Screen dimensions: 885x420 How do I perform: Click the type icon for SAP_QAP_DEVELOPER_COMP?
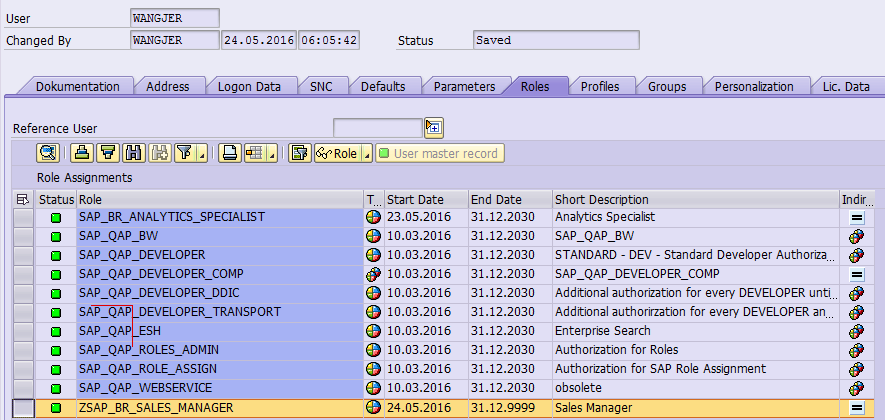point(373,274)
